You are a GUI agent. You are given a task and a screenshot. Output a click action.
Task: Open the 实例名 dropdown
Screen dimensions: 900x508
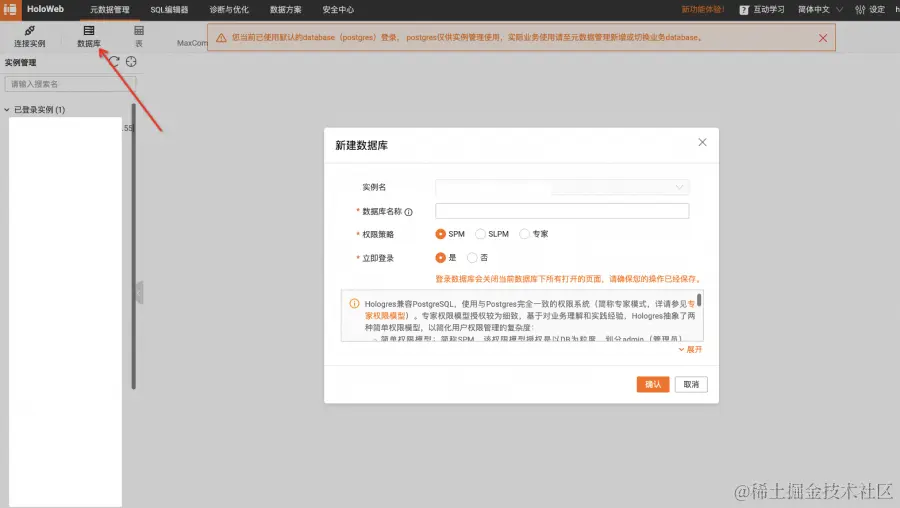click(x=562, y=187)
